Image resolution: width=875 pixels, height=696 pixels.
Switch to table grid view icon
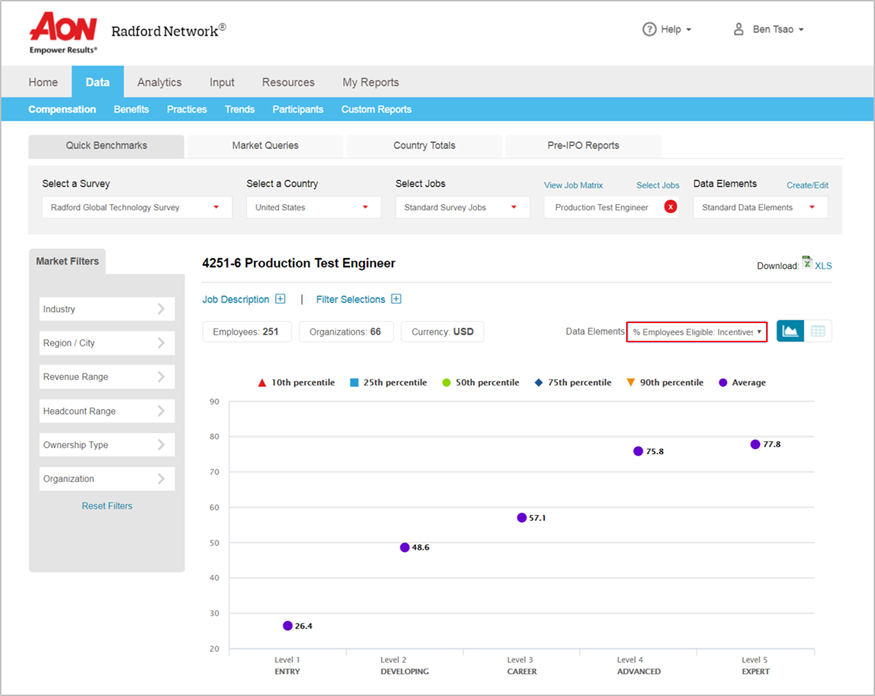point(818,331)
